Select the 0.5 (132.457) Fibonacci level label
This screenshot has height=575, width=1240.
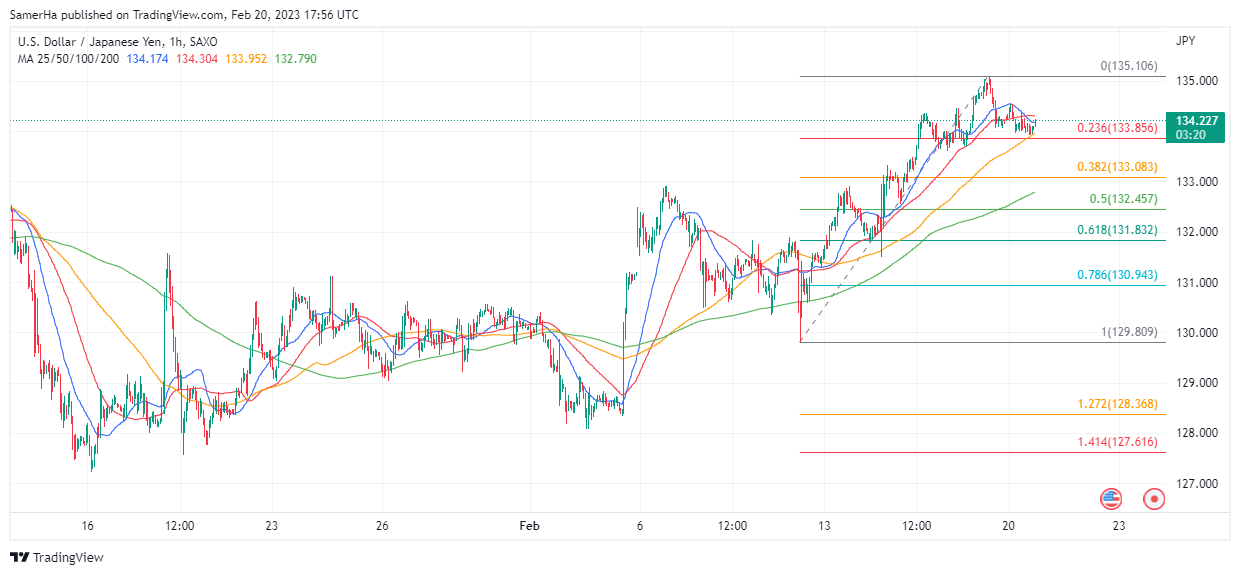point(1122,199)
